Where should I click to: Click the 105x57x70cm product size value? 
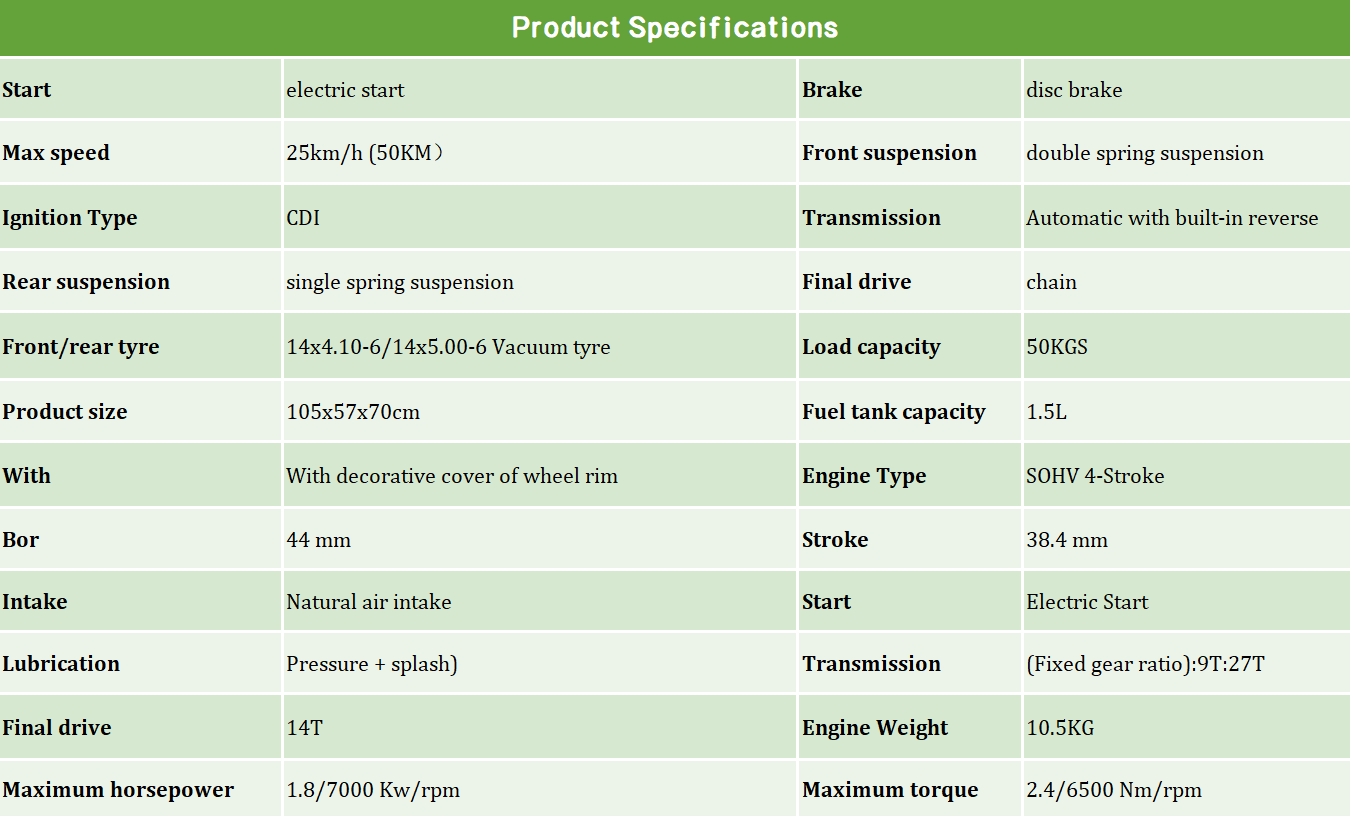353,412
